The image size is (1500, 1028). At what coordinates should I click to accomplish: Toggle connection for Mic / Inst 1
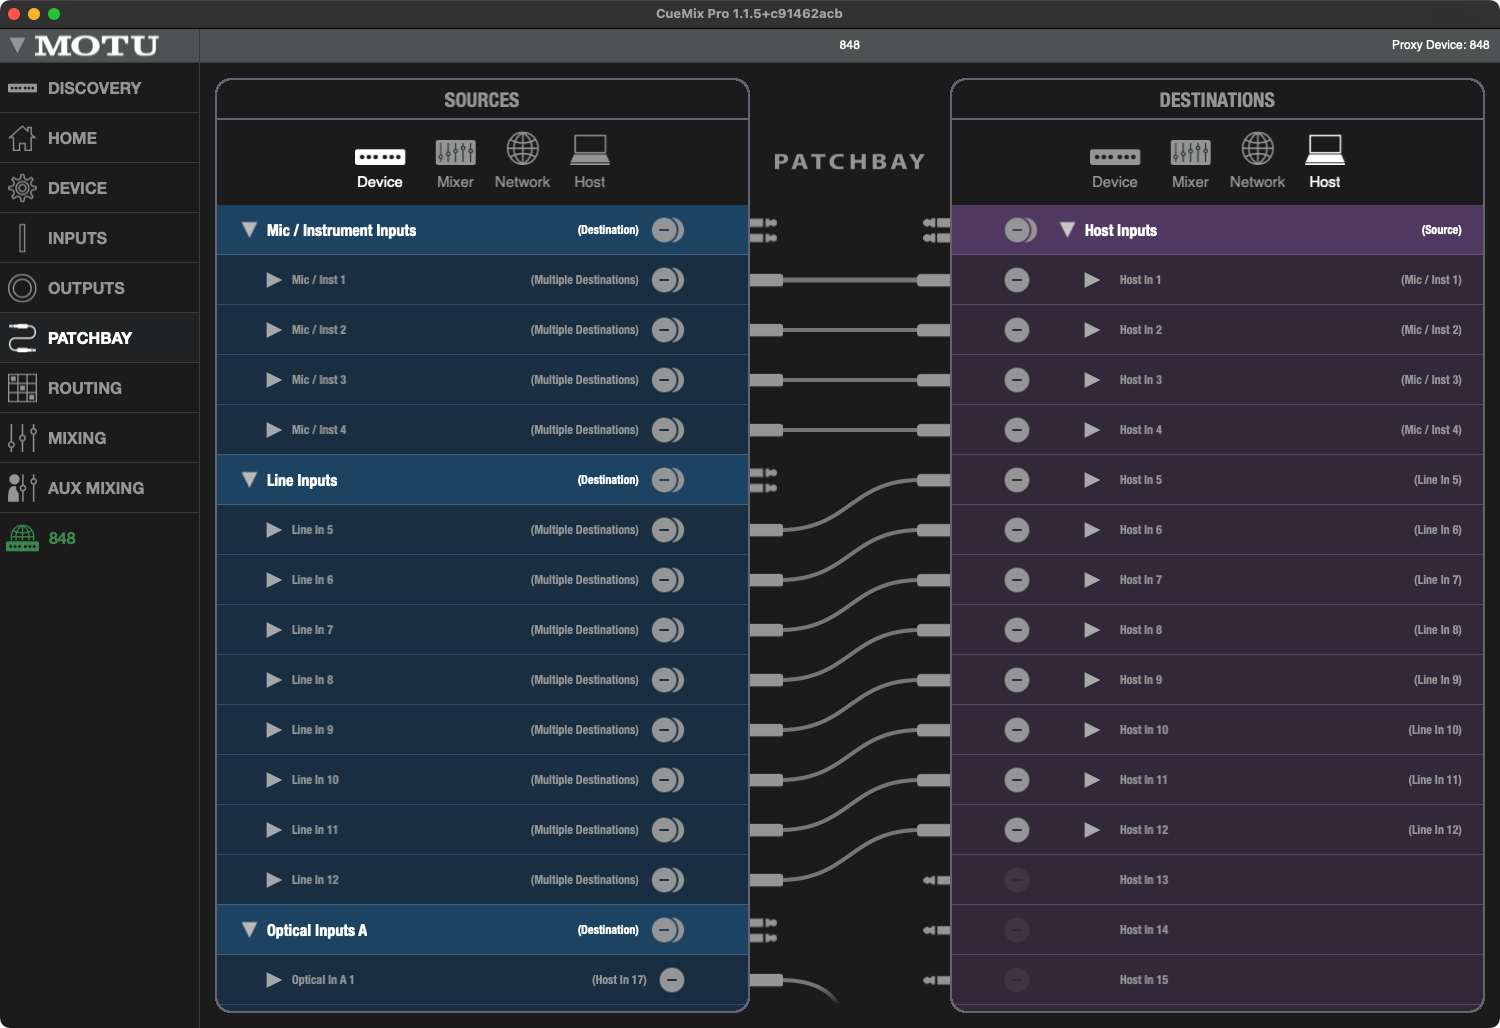[x=667, y=280]
